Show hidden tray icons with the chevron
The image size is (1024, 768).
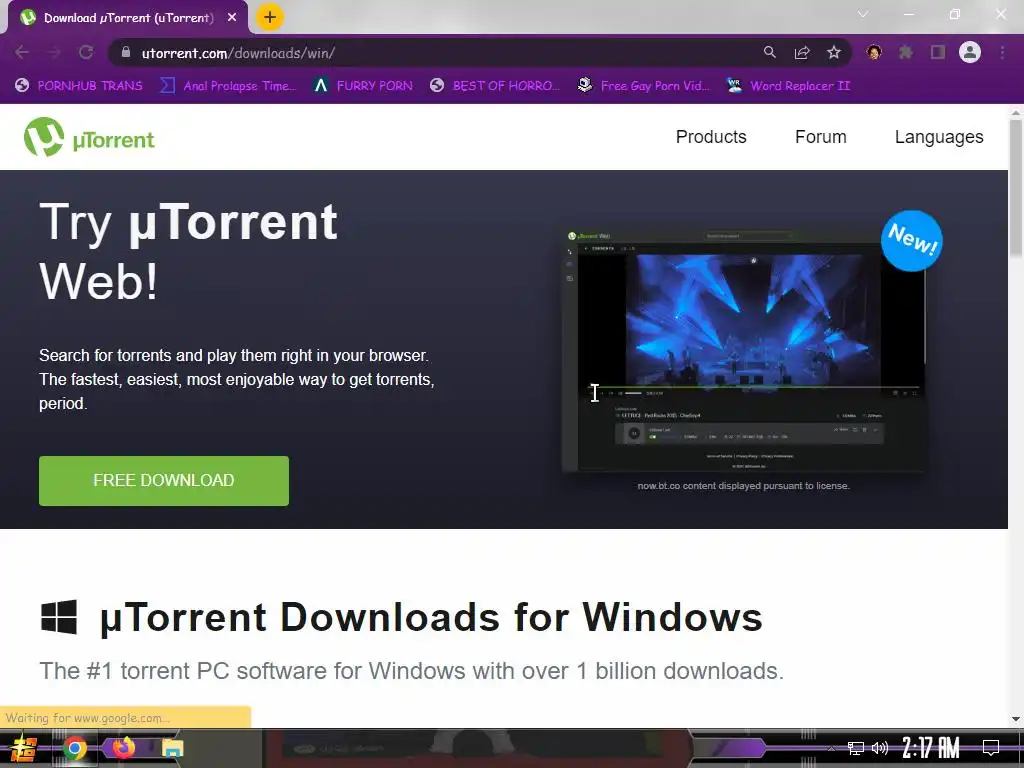coord(831,748)
